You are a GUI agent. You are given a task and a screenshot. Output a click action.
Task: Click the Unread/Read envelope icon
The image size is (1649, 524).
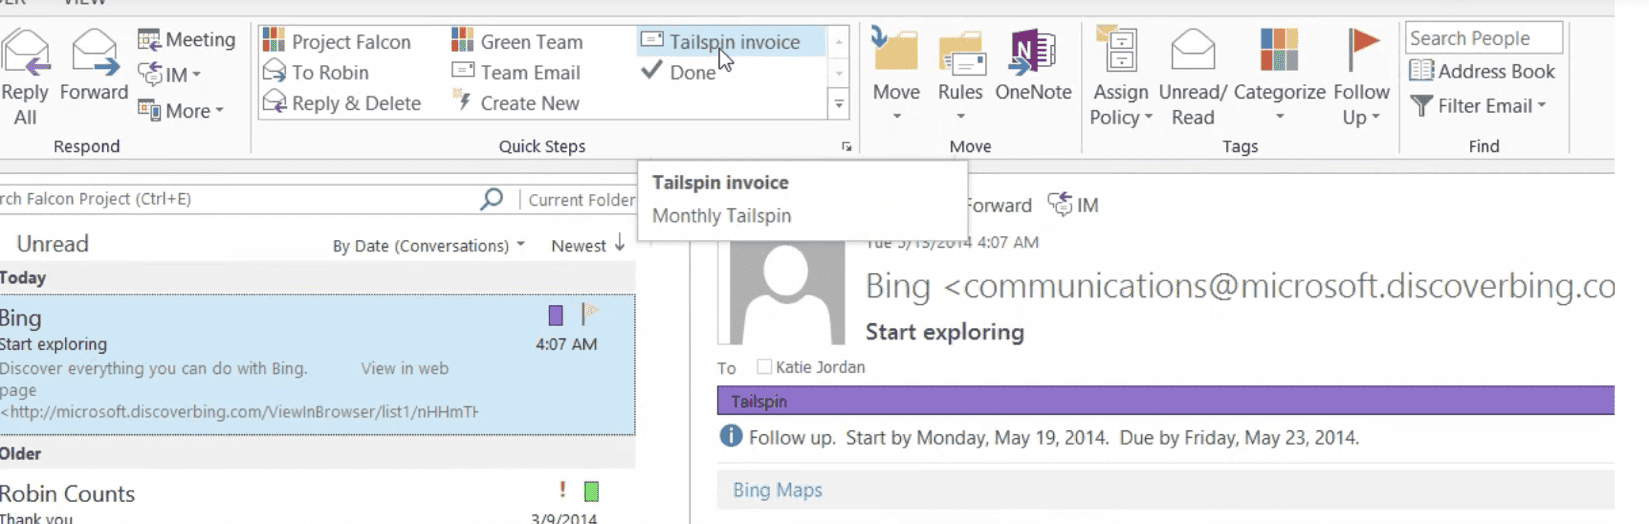[x=1192, y=53]
